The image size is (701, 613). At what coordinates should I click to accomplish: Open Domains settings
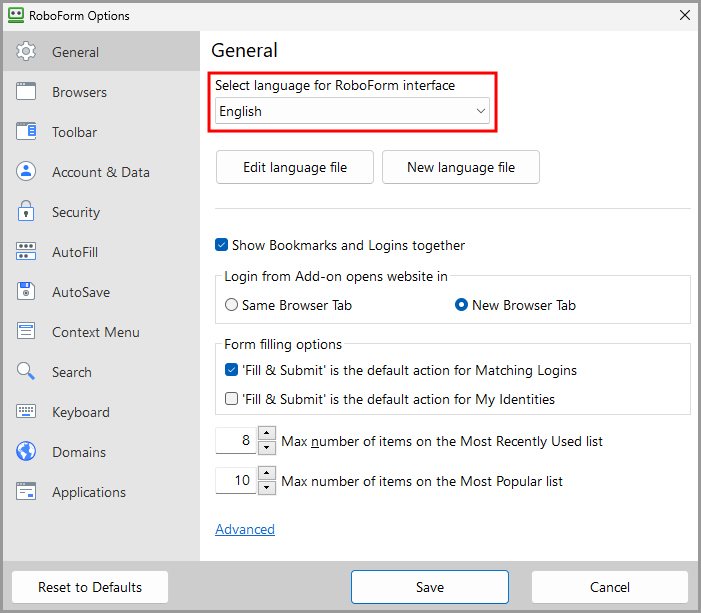pyautogui.click(x=101, y=452)
